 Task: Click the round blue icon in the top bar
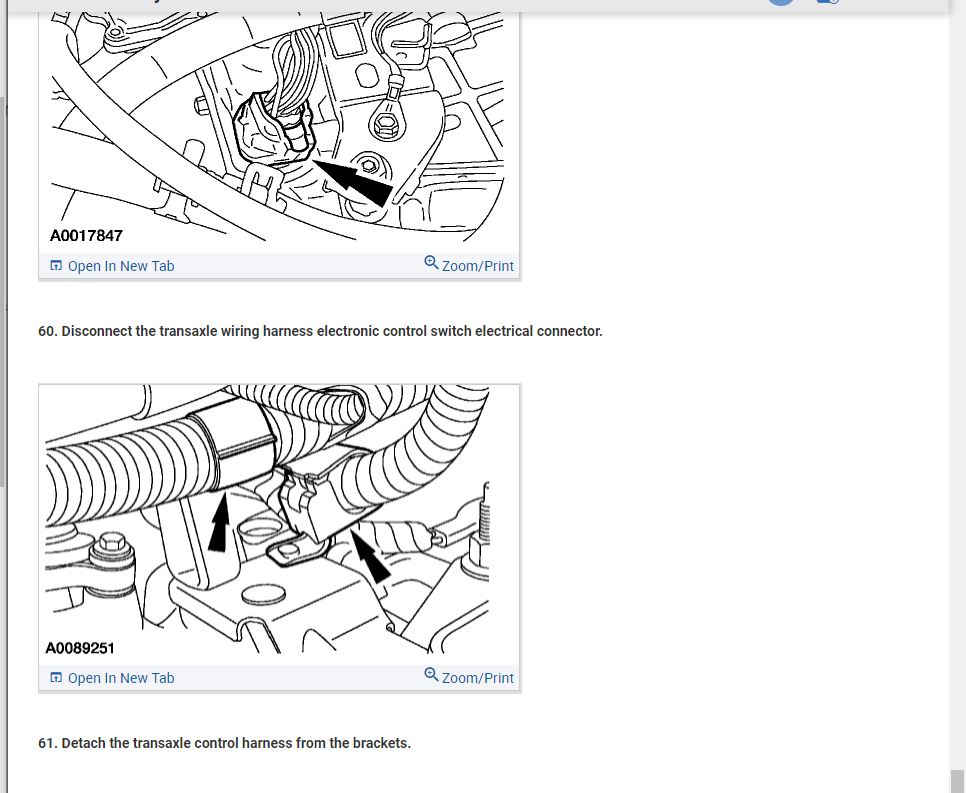781,2
